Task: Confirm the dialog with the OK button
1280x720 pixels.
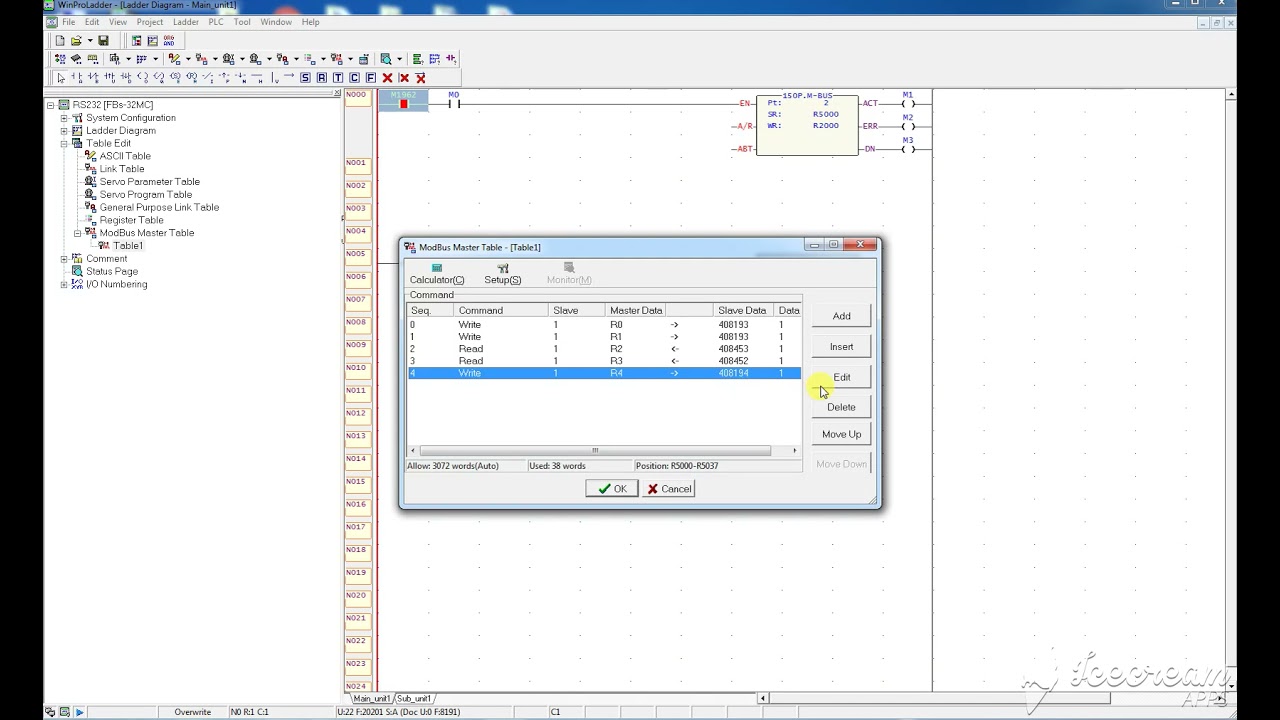Action: pos(612,489)
